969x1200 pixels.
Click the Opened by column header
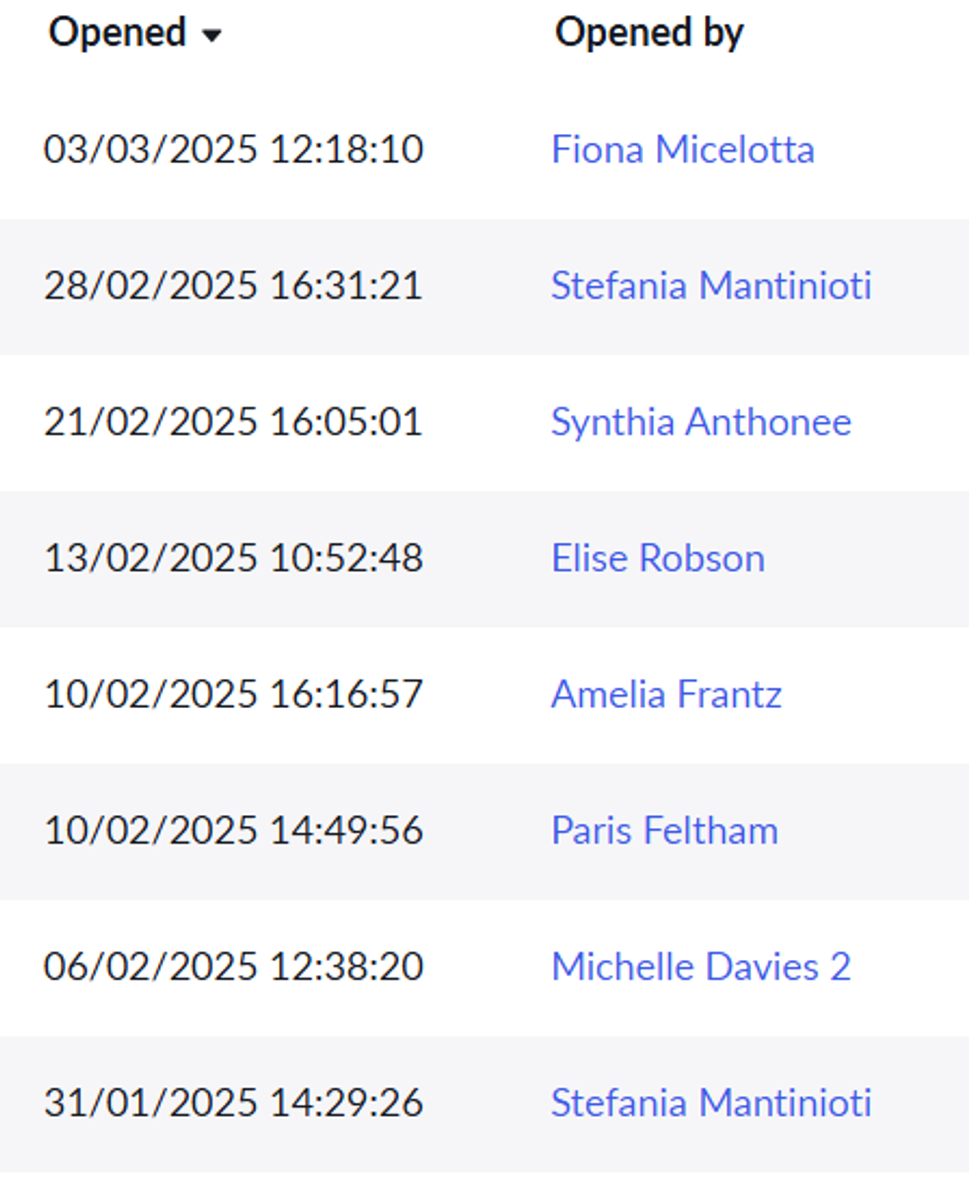pyautogui.click(x=649, y=33)
